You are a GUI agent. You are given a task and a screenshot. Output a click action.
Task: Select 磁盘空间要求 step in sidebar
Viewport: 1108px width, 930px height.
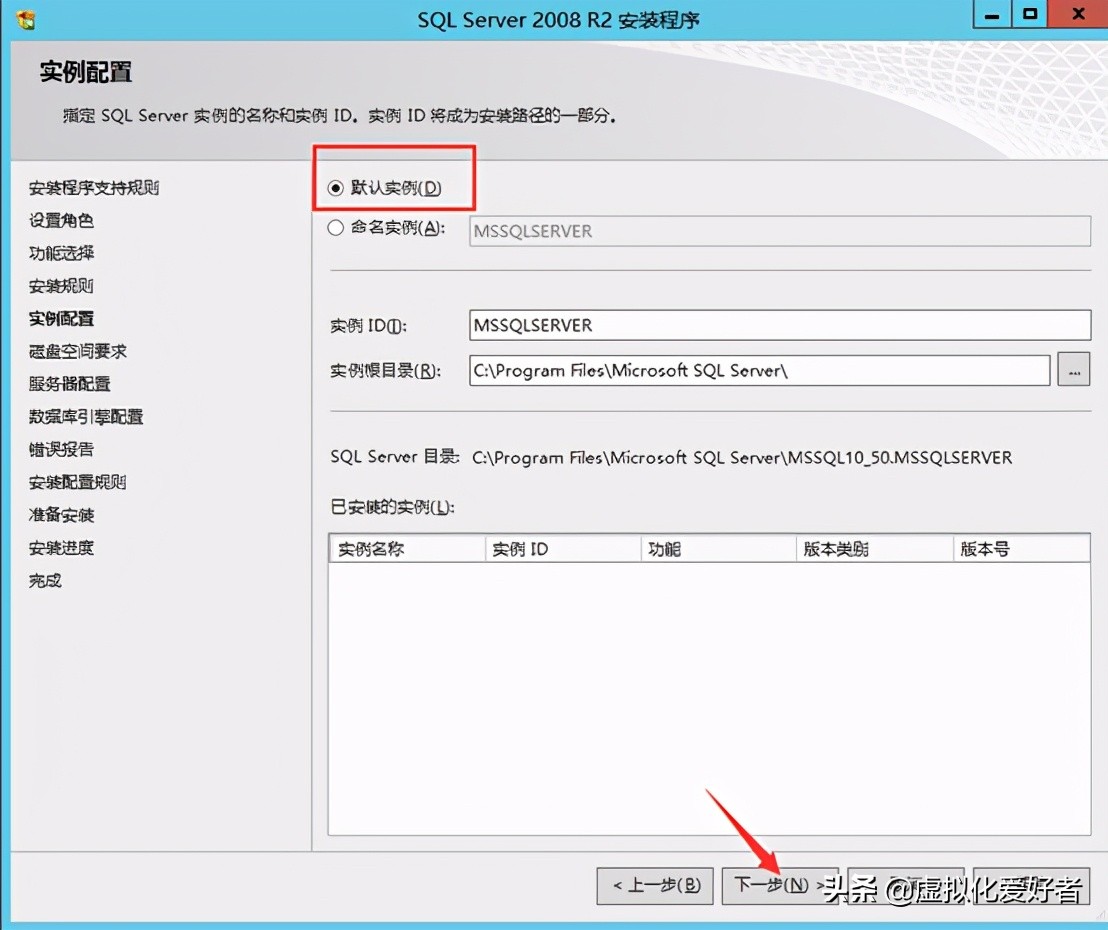coord(78,351)
